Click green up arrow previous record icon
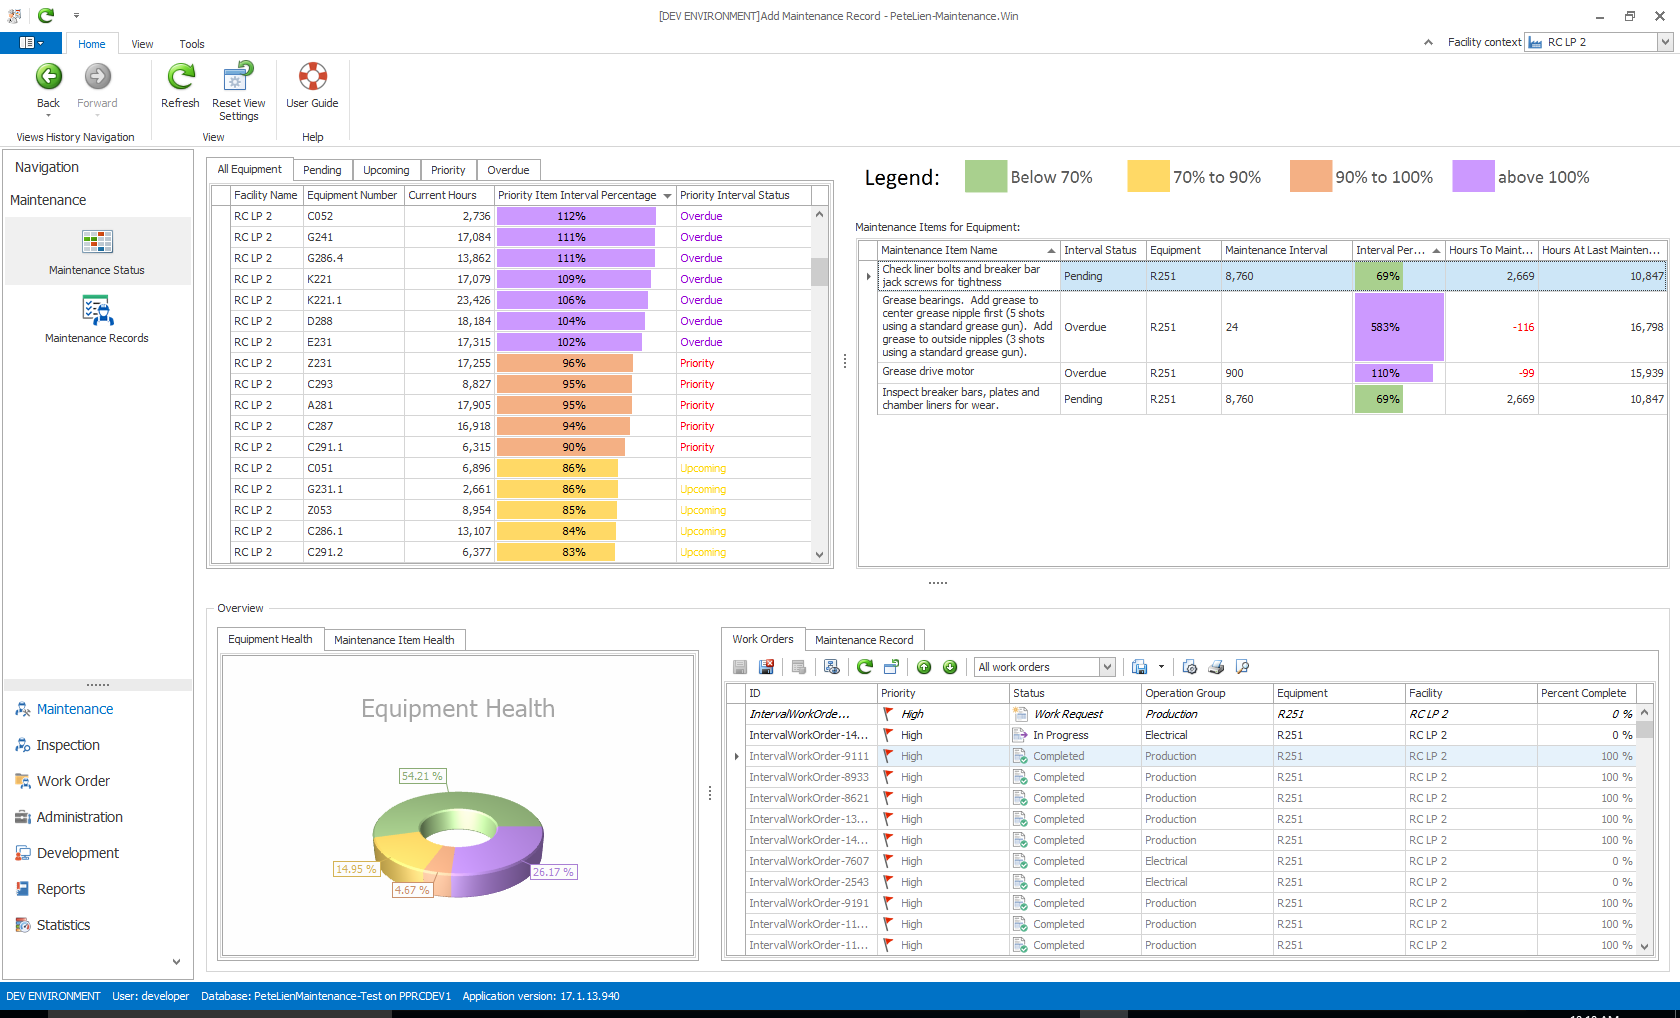Screen dimensions: 1680x1018 (924, 667)
